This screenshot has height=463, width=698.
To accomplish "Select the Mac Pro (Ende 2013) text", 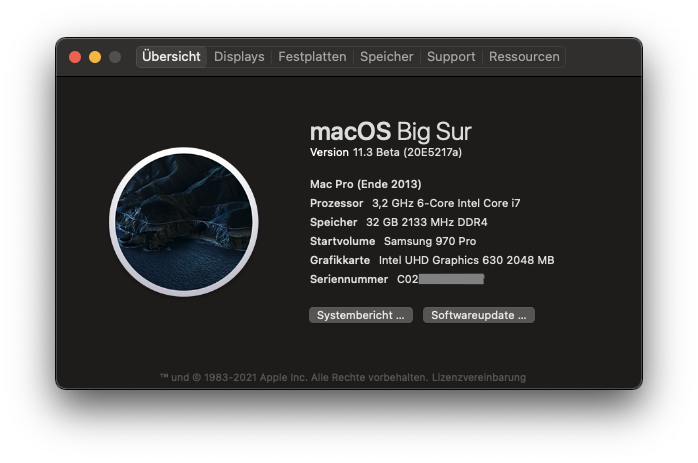I will click(365, 184).
